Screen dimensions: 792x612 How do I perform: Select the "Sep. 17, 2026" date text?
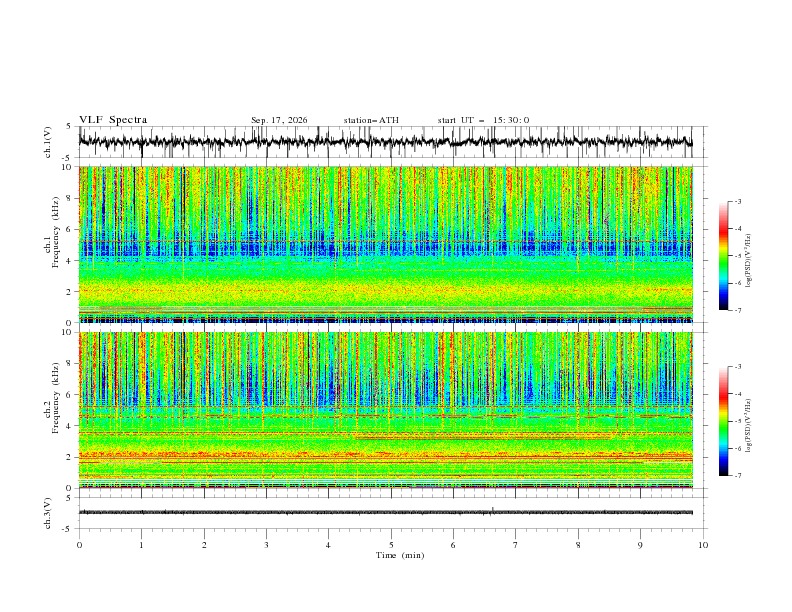[x=279, y=120]
